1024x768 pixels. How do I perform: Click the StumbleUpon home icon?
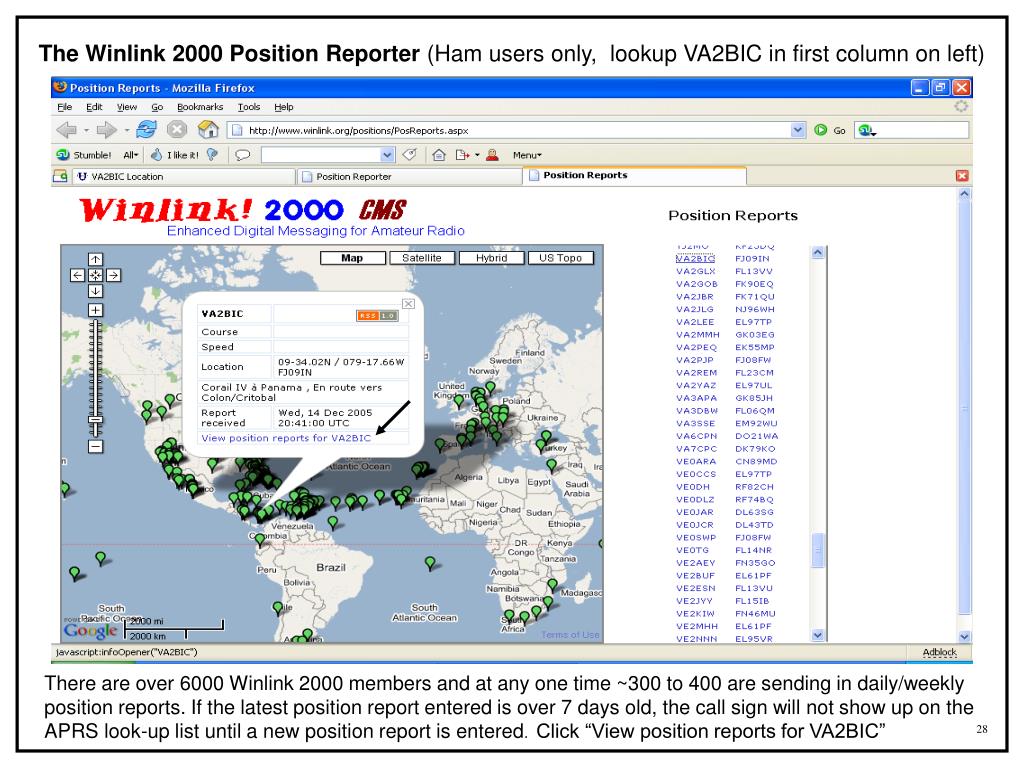pyautogui.click(x=439, y=155)
